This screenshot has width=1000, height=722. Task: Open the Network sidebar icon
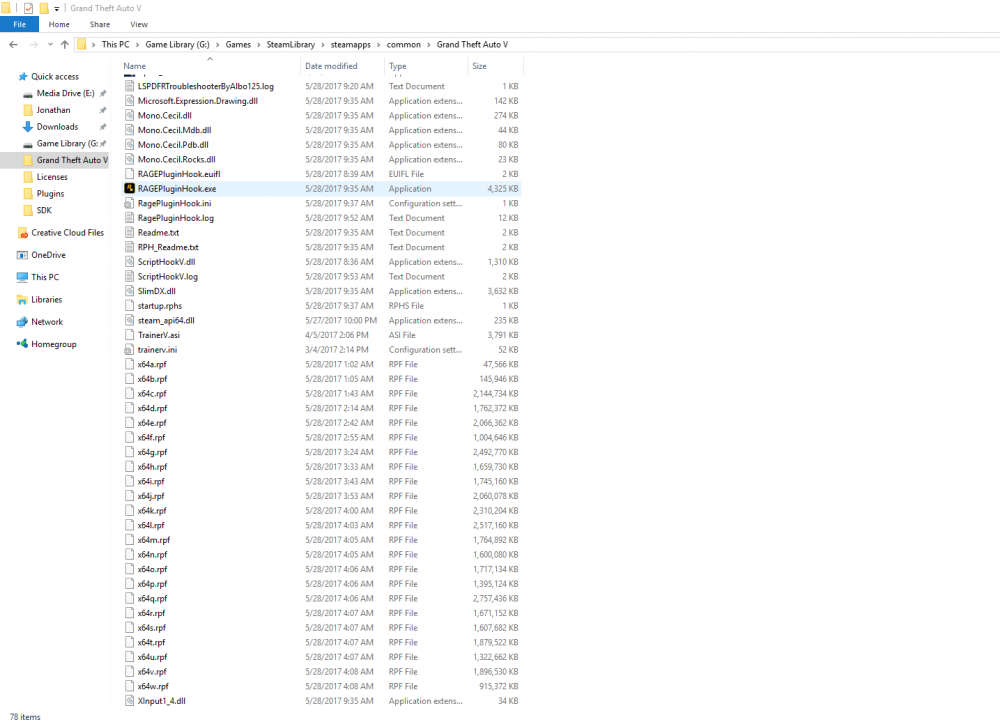[x=22, y=322]
